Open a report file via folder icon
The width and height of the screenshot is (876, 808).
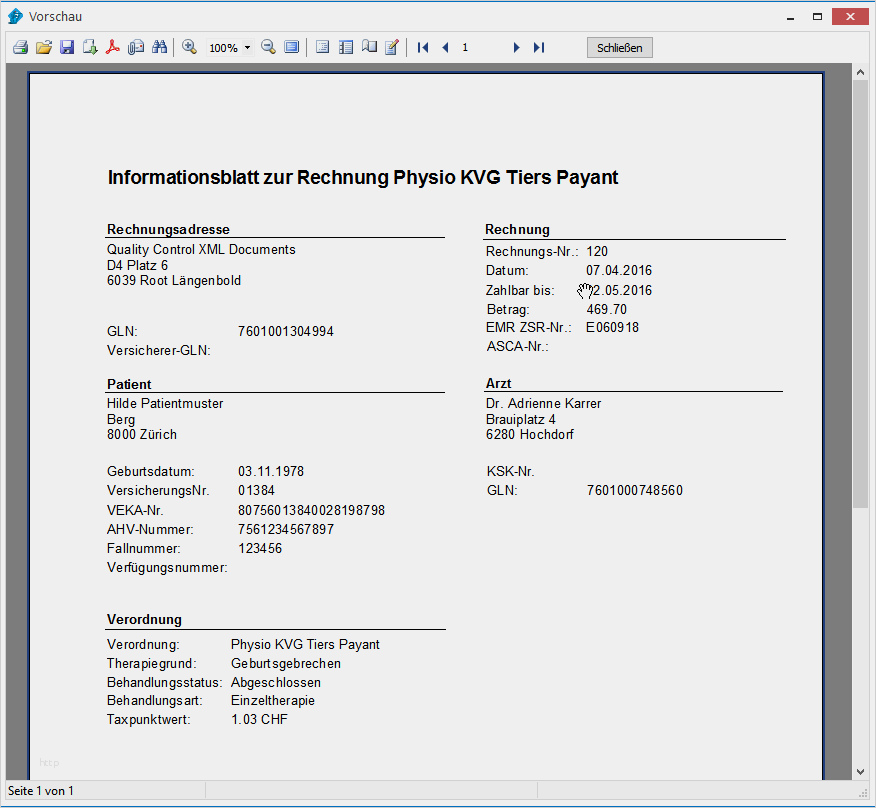[44, 47]
